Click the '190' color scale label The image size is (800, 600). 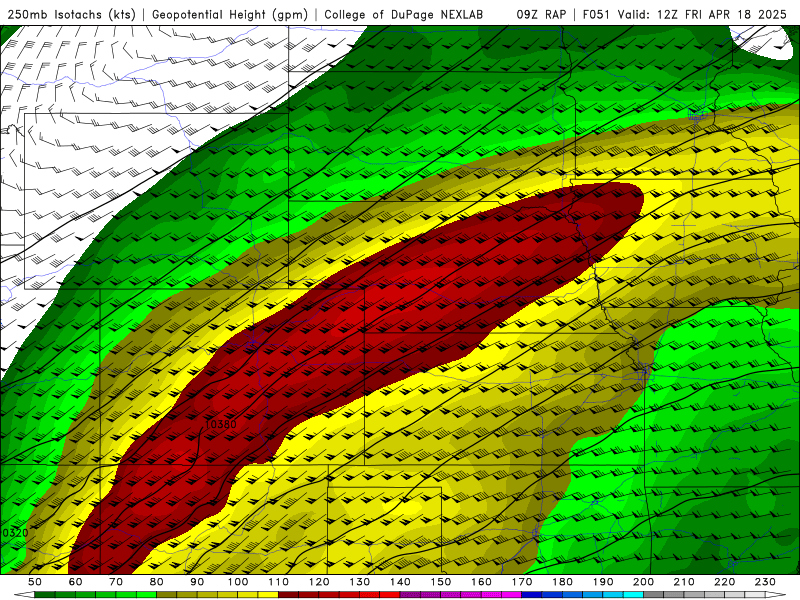(603, 582)
